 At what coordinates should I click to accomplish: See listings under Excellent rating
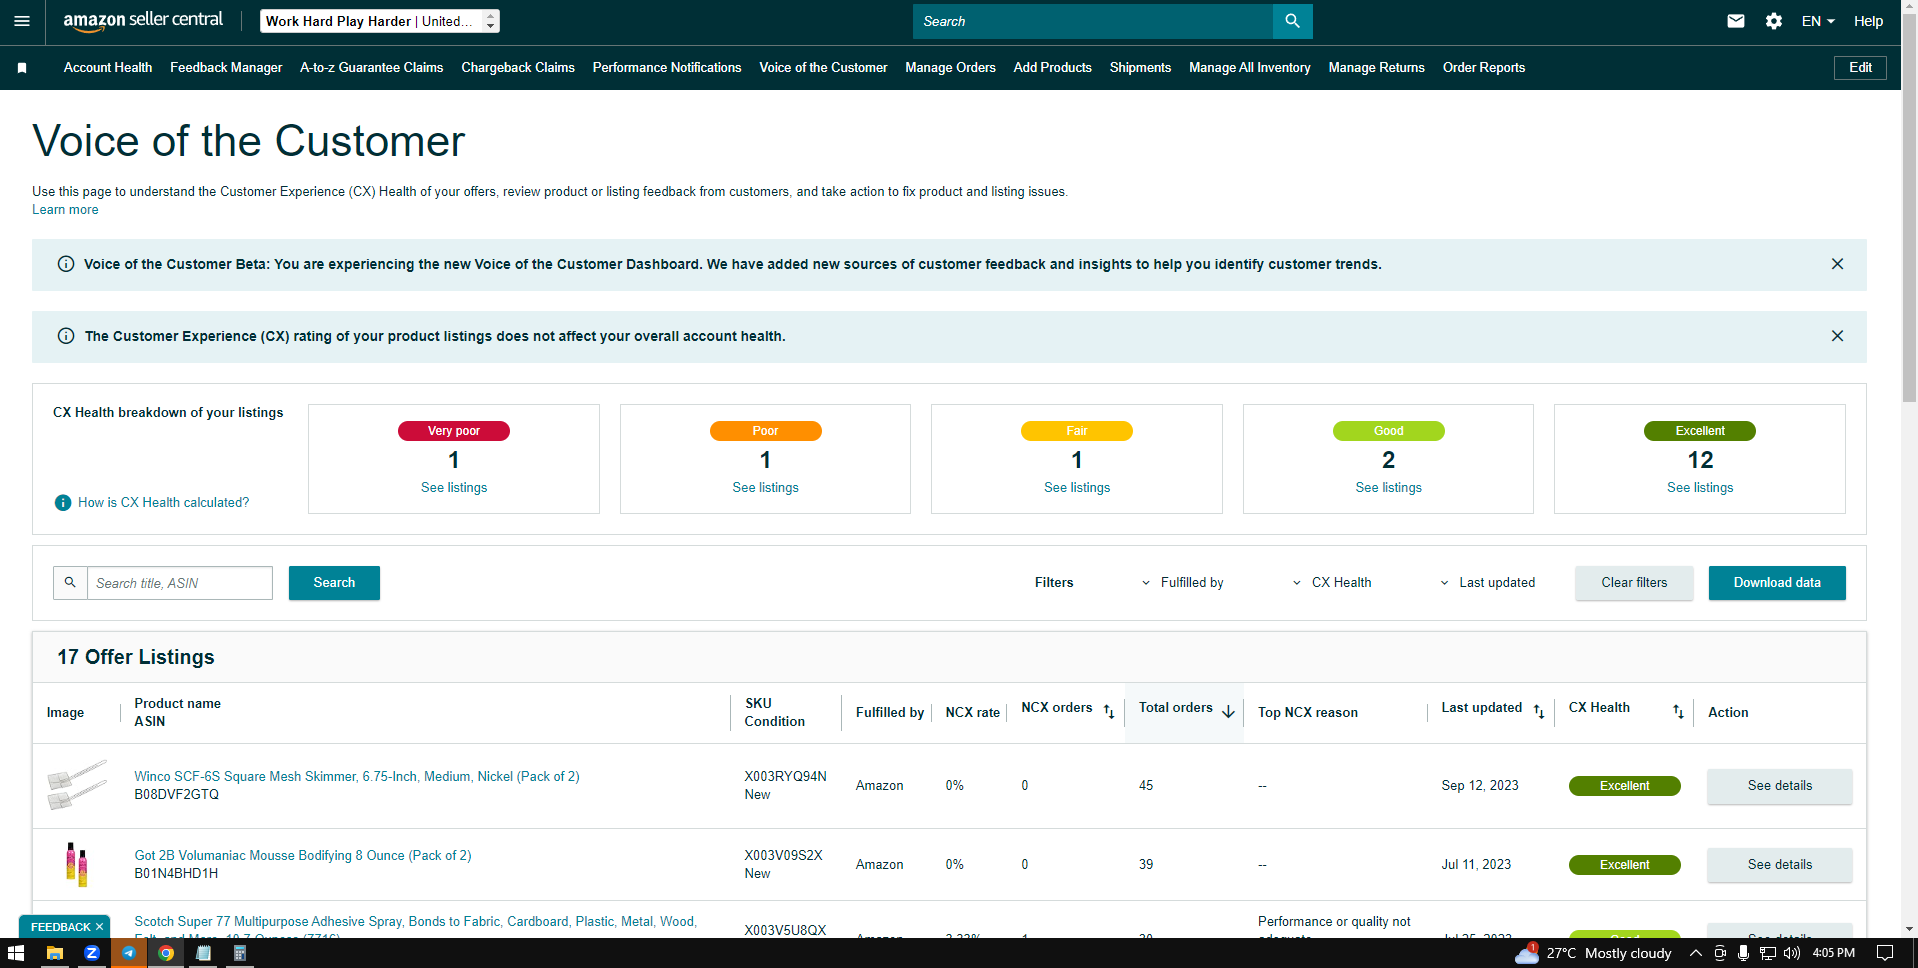1700,488
